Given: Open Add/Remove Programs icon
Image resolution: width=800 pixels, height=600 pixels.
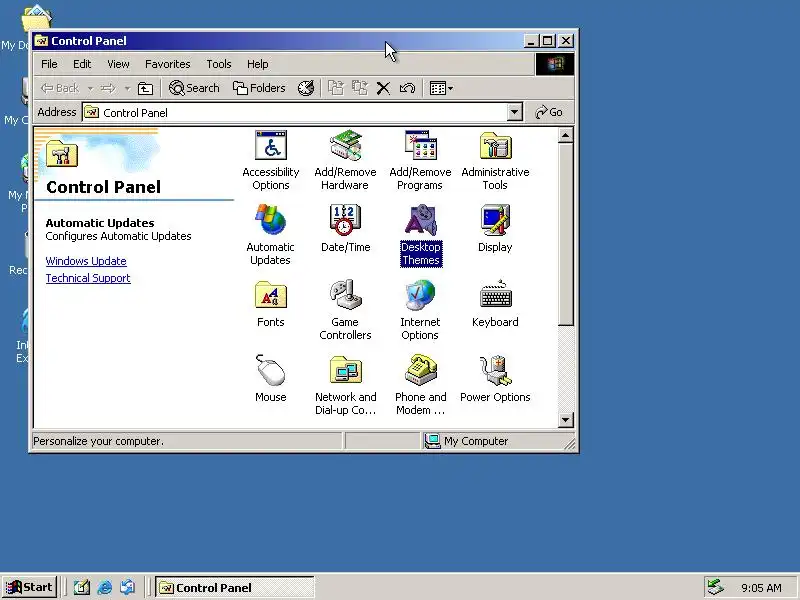Looking at the screenshot, I should pos(420,160).
